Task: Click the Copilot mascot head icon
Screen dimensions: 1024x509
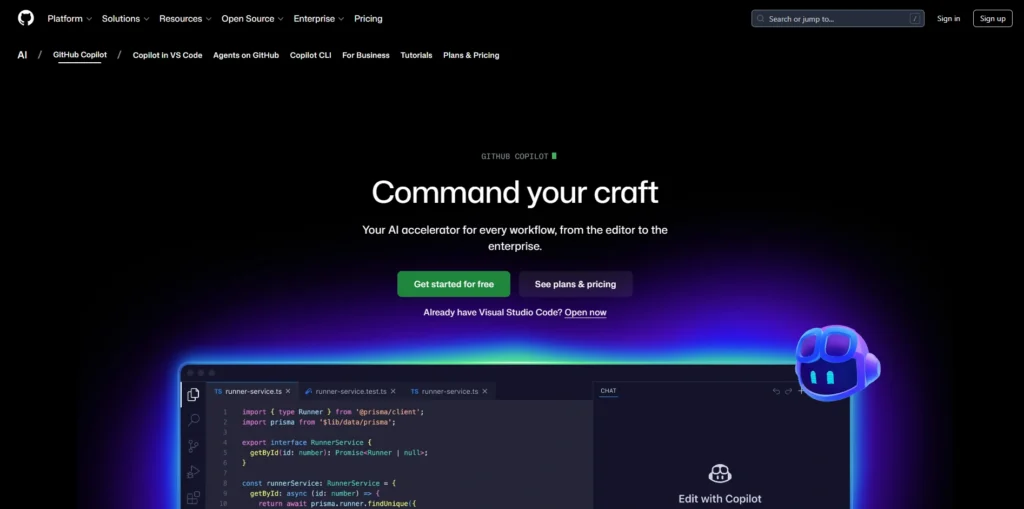Action: pos(837,363)
